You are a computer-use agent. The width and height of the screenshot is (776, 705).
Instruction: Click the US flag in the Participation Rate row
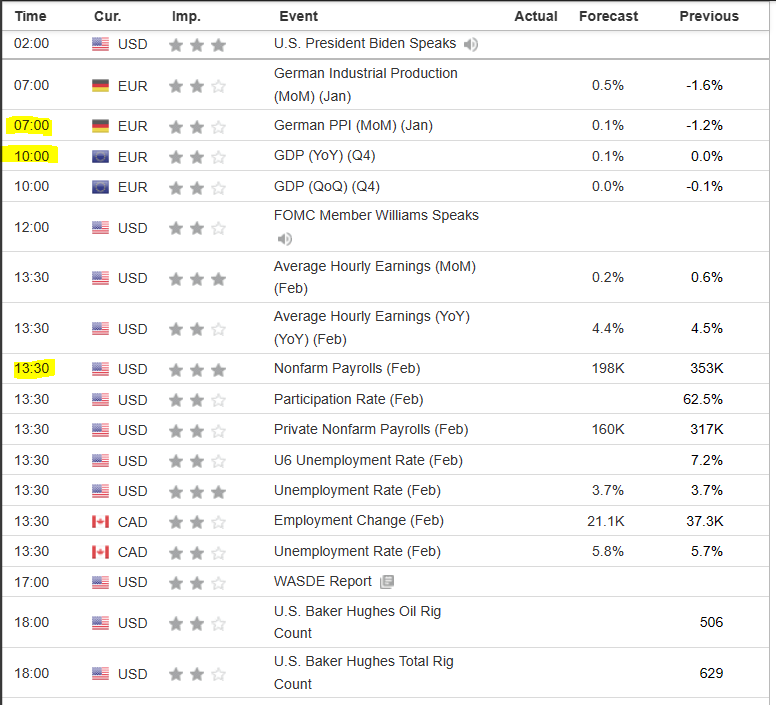pyautogui.click(x=100, y=400)
